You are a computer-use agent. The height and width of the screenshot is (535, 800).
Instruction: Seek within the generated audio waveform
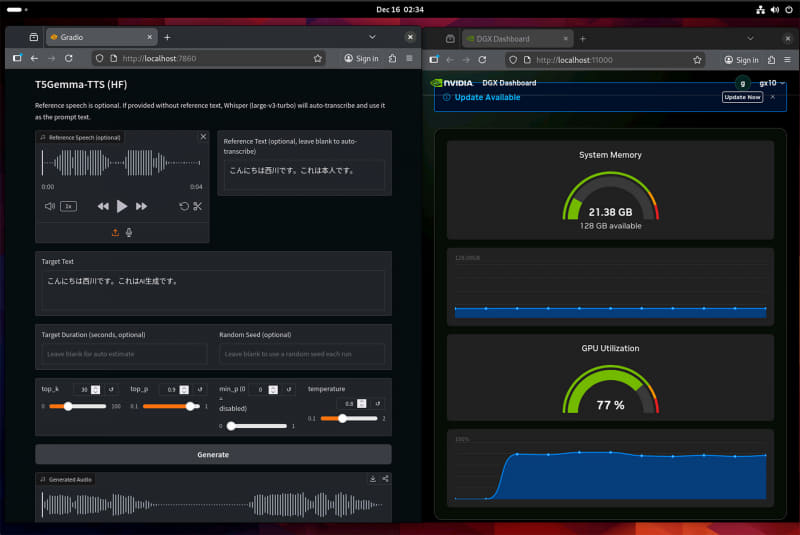212,505
